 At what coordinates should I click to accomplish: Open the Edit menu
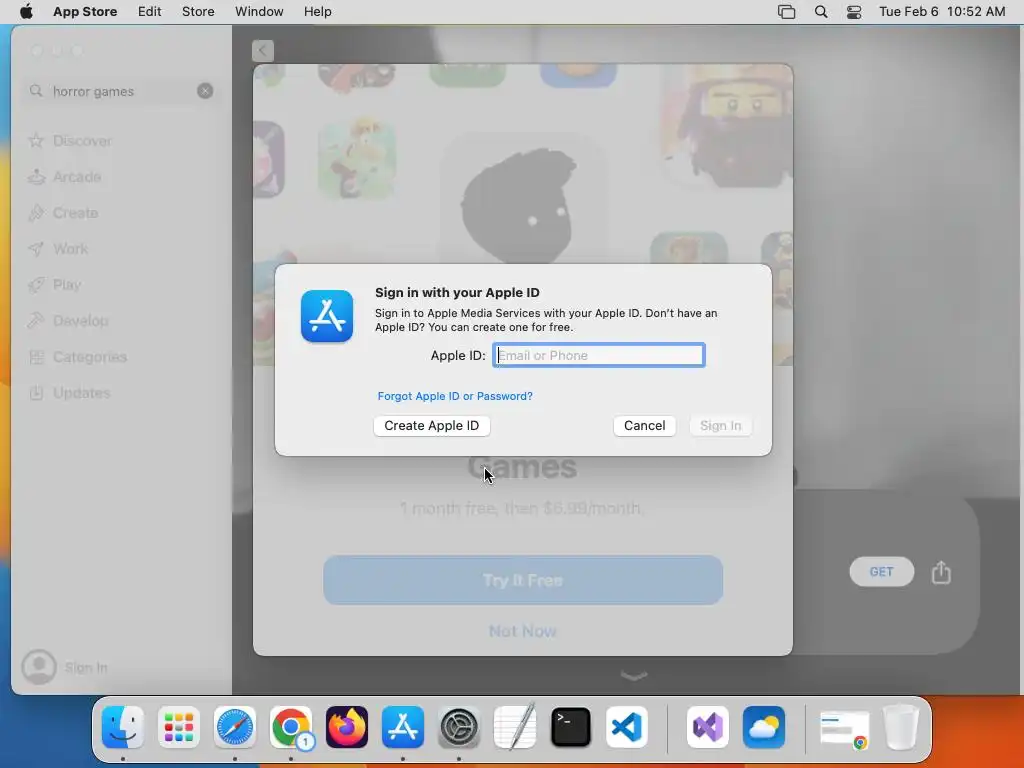coord(150,12)
